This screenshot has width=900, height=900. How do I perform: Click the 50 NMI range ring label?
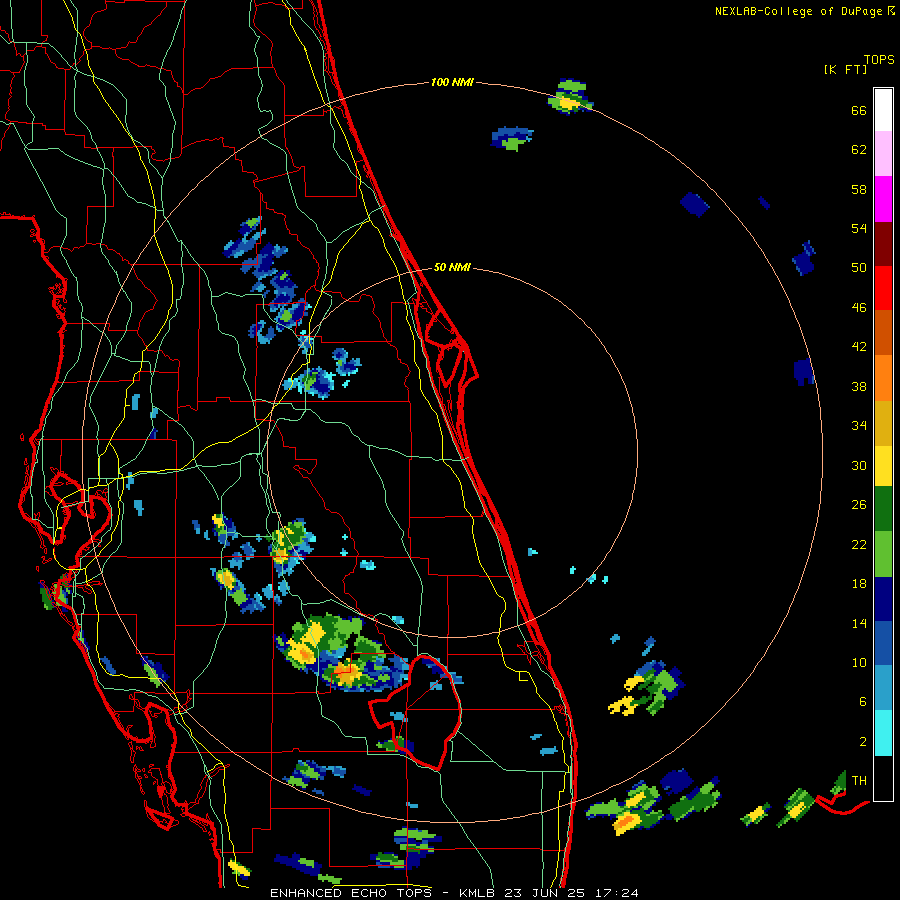pyautogui.click(x=452, y=267)
